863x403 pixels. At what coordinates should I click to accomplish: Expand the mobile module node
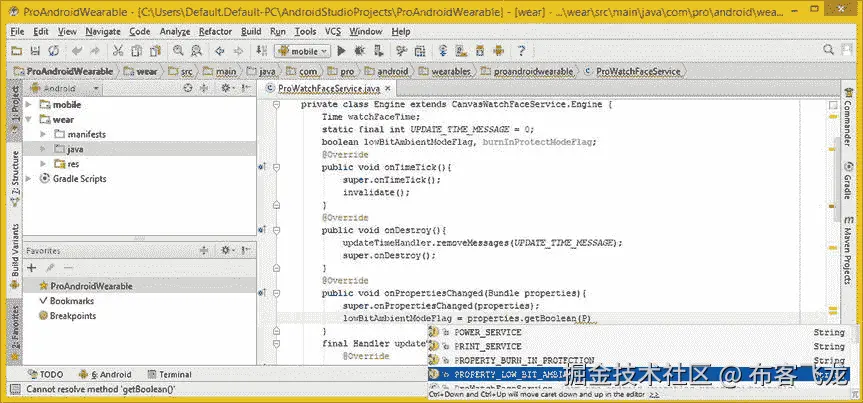point(29,105)
